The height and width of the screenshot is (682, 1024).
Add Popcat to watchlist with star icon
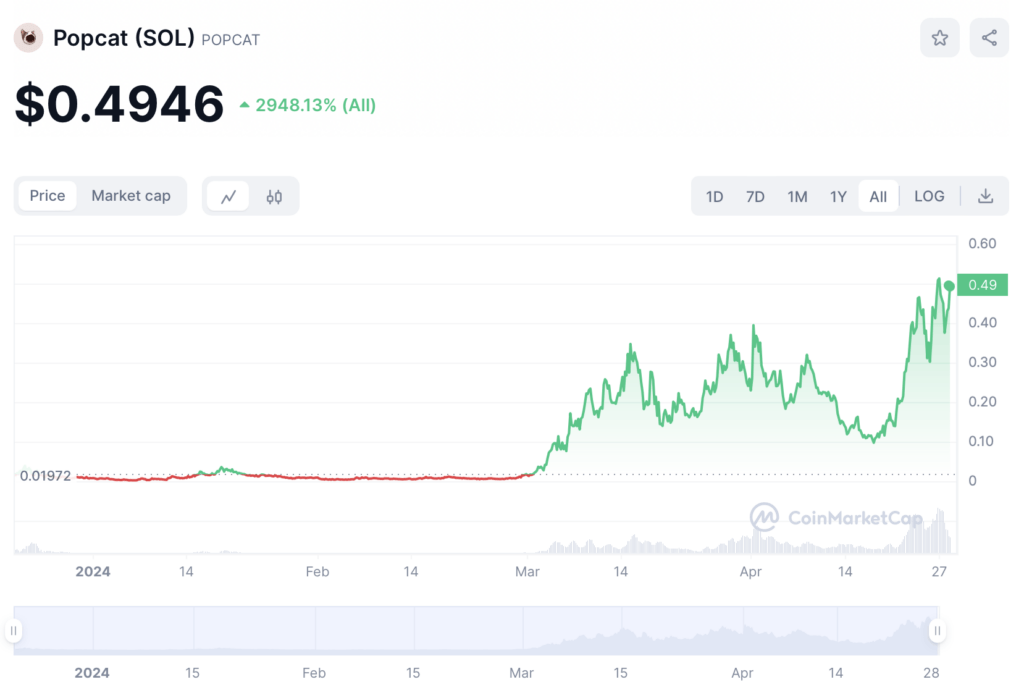939,38
